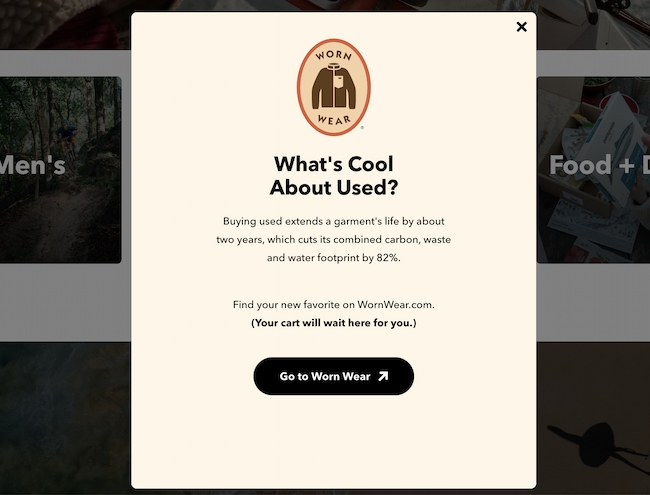Click the gray overlay below the Men's tile

tap(65, 303)
